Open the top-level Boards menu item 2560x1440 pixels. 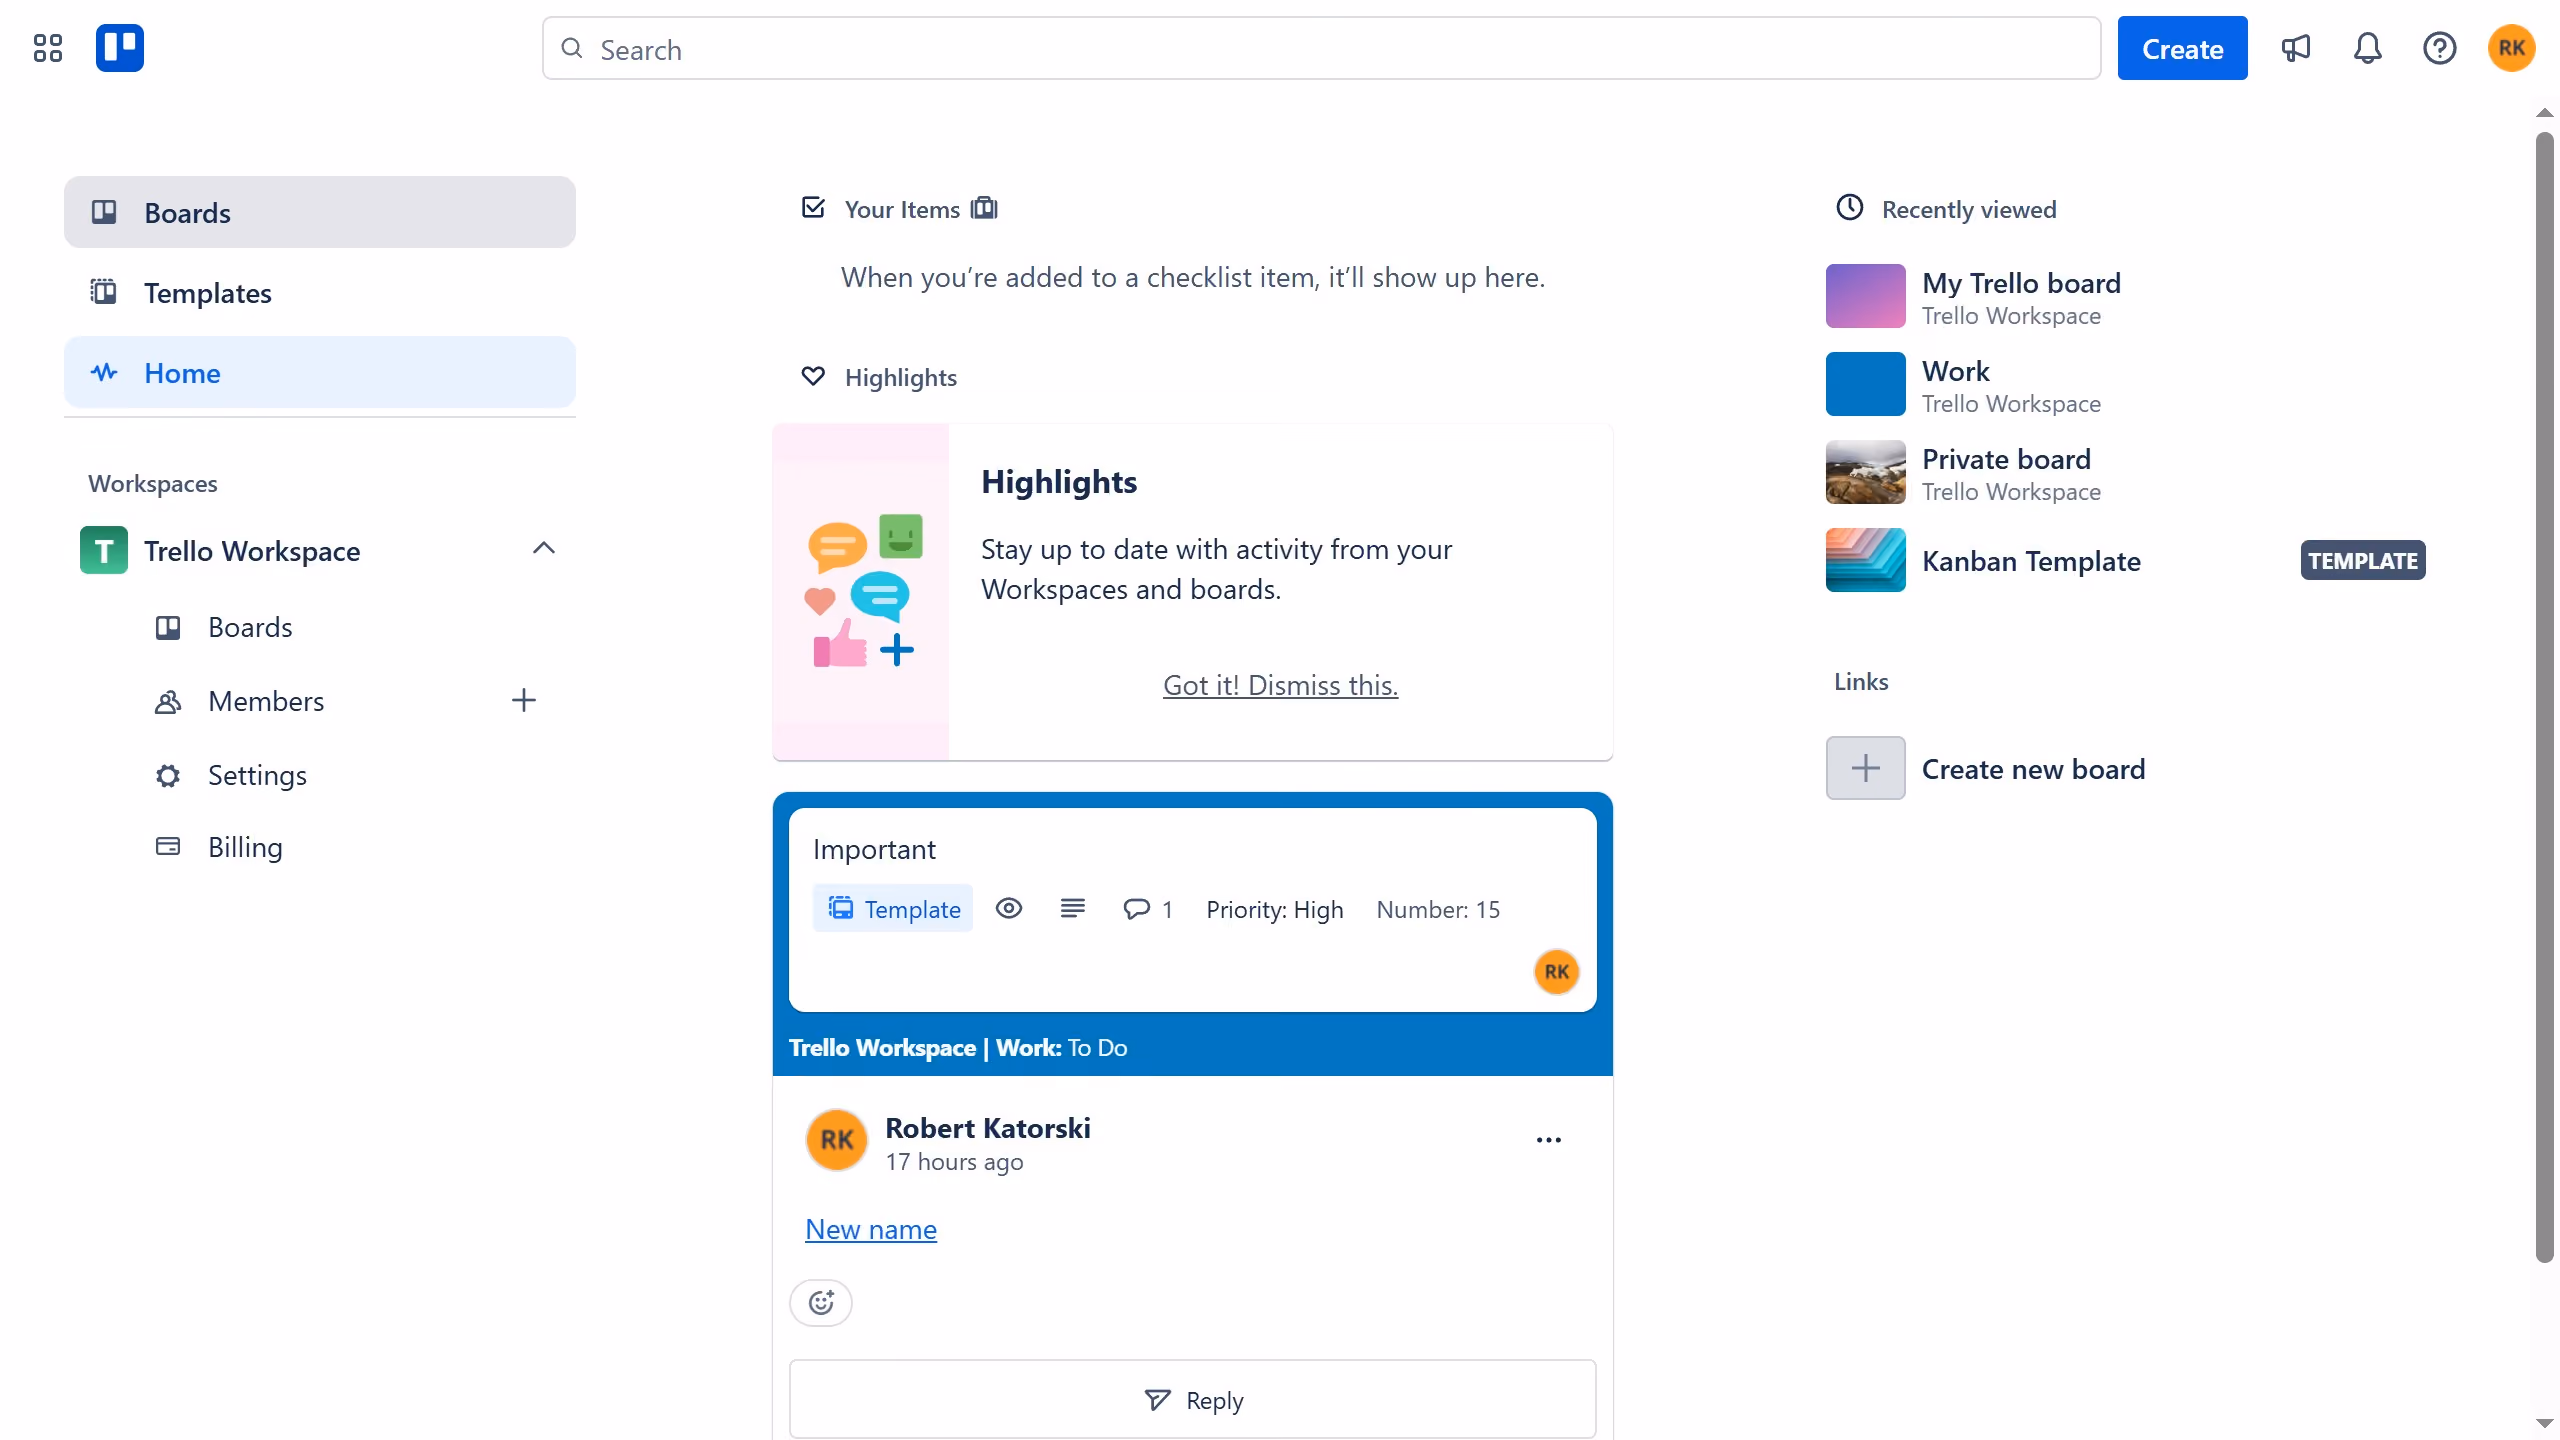[x=320, y=212]
